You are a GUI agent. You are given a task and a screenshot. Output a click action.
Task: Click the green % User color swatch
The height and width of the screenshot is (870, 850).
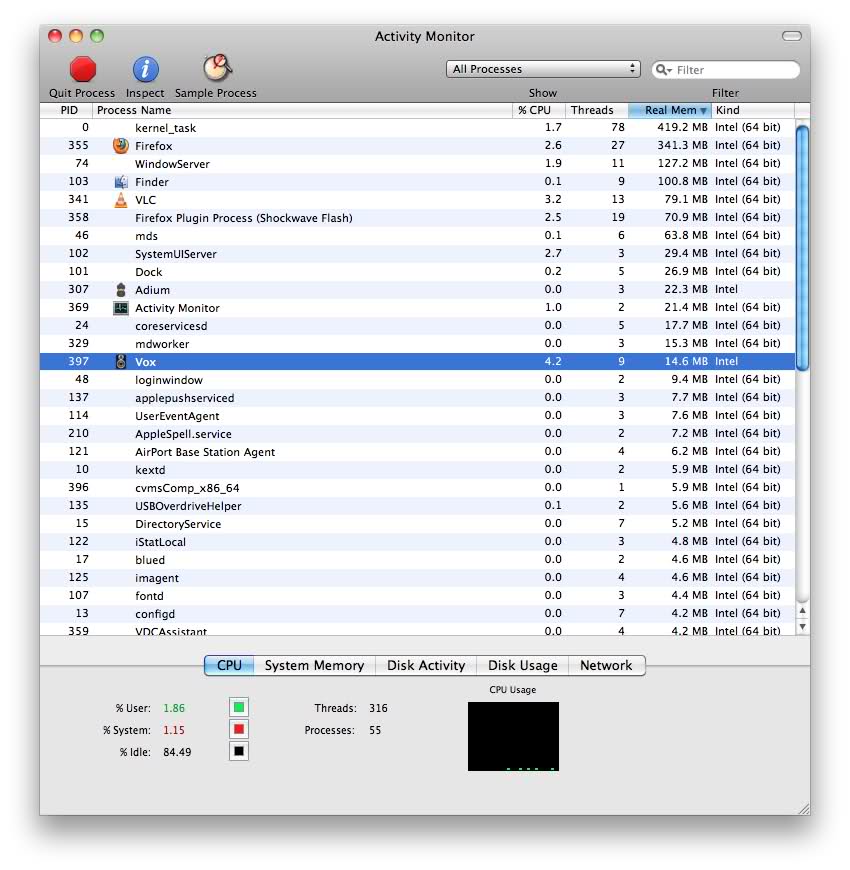[239, 707]
